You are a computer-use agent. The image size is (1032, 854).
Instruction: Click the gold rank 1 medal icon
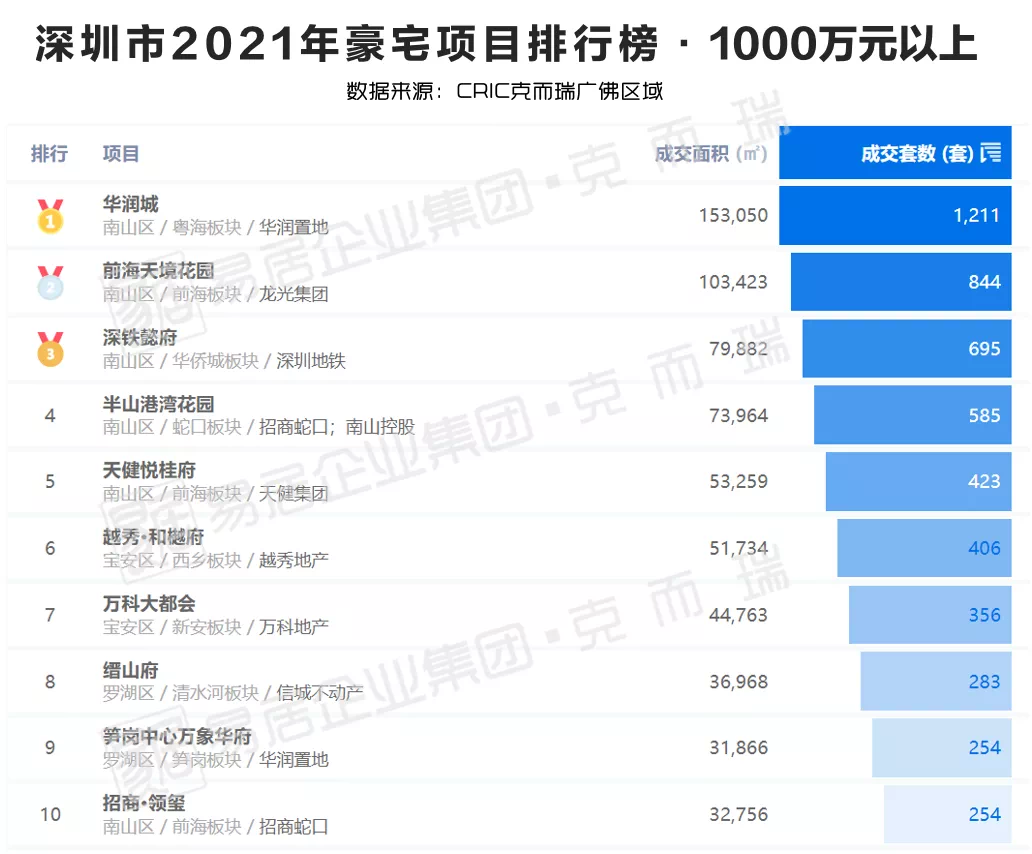click(x=50, y=216)
